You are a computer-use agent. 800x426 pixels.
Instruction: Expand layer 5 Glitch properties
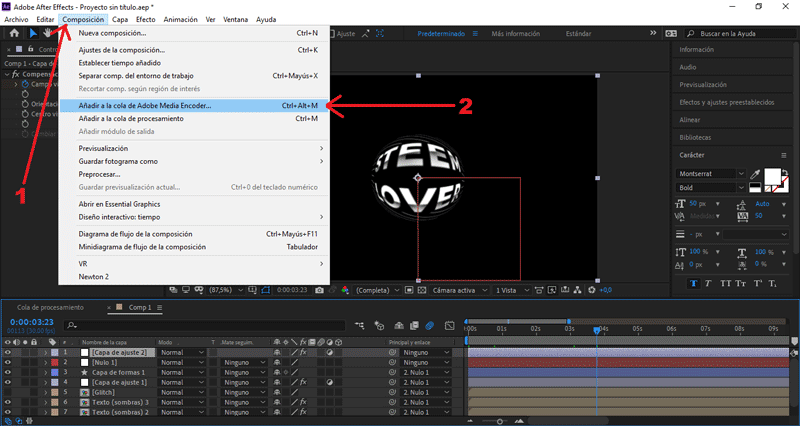pyautogui.click(x=45, y=392)
